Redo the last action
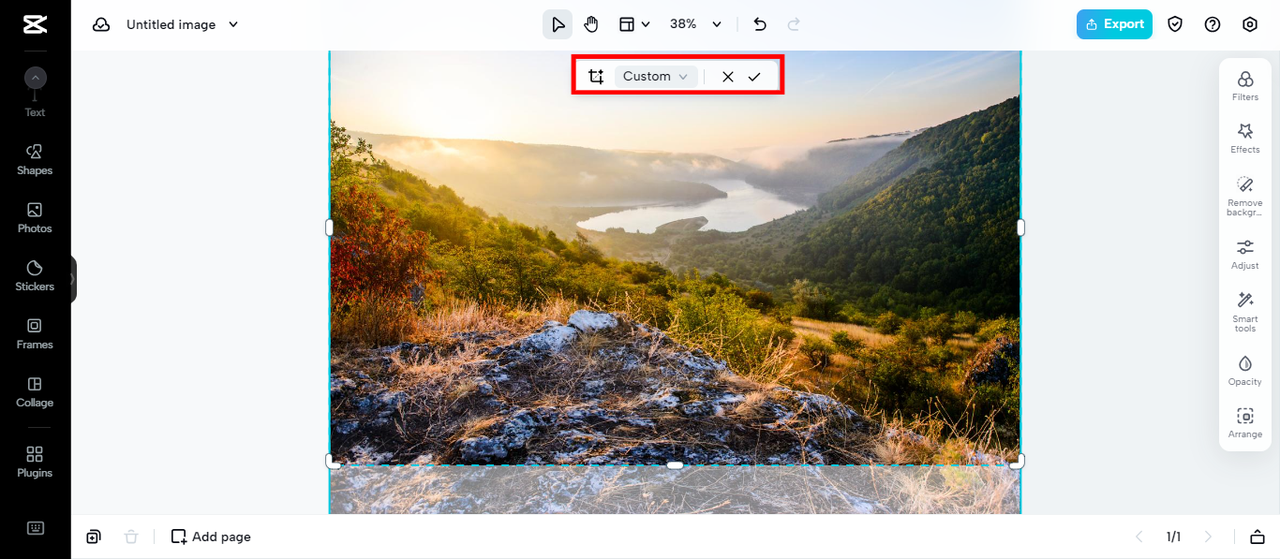 794,24
